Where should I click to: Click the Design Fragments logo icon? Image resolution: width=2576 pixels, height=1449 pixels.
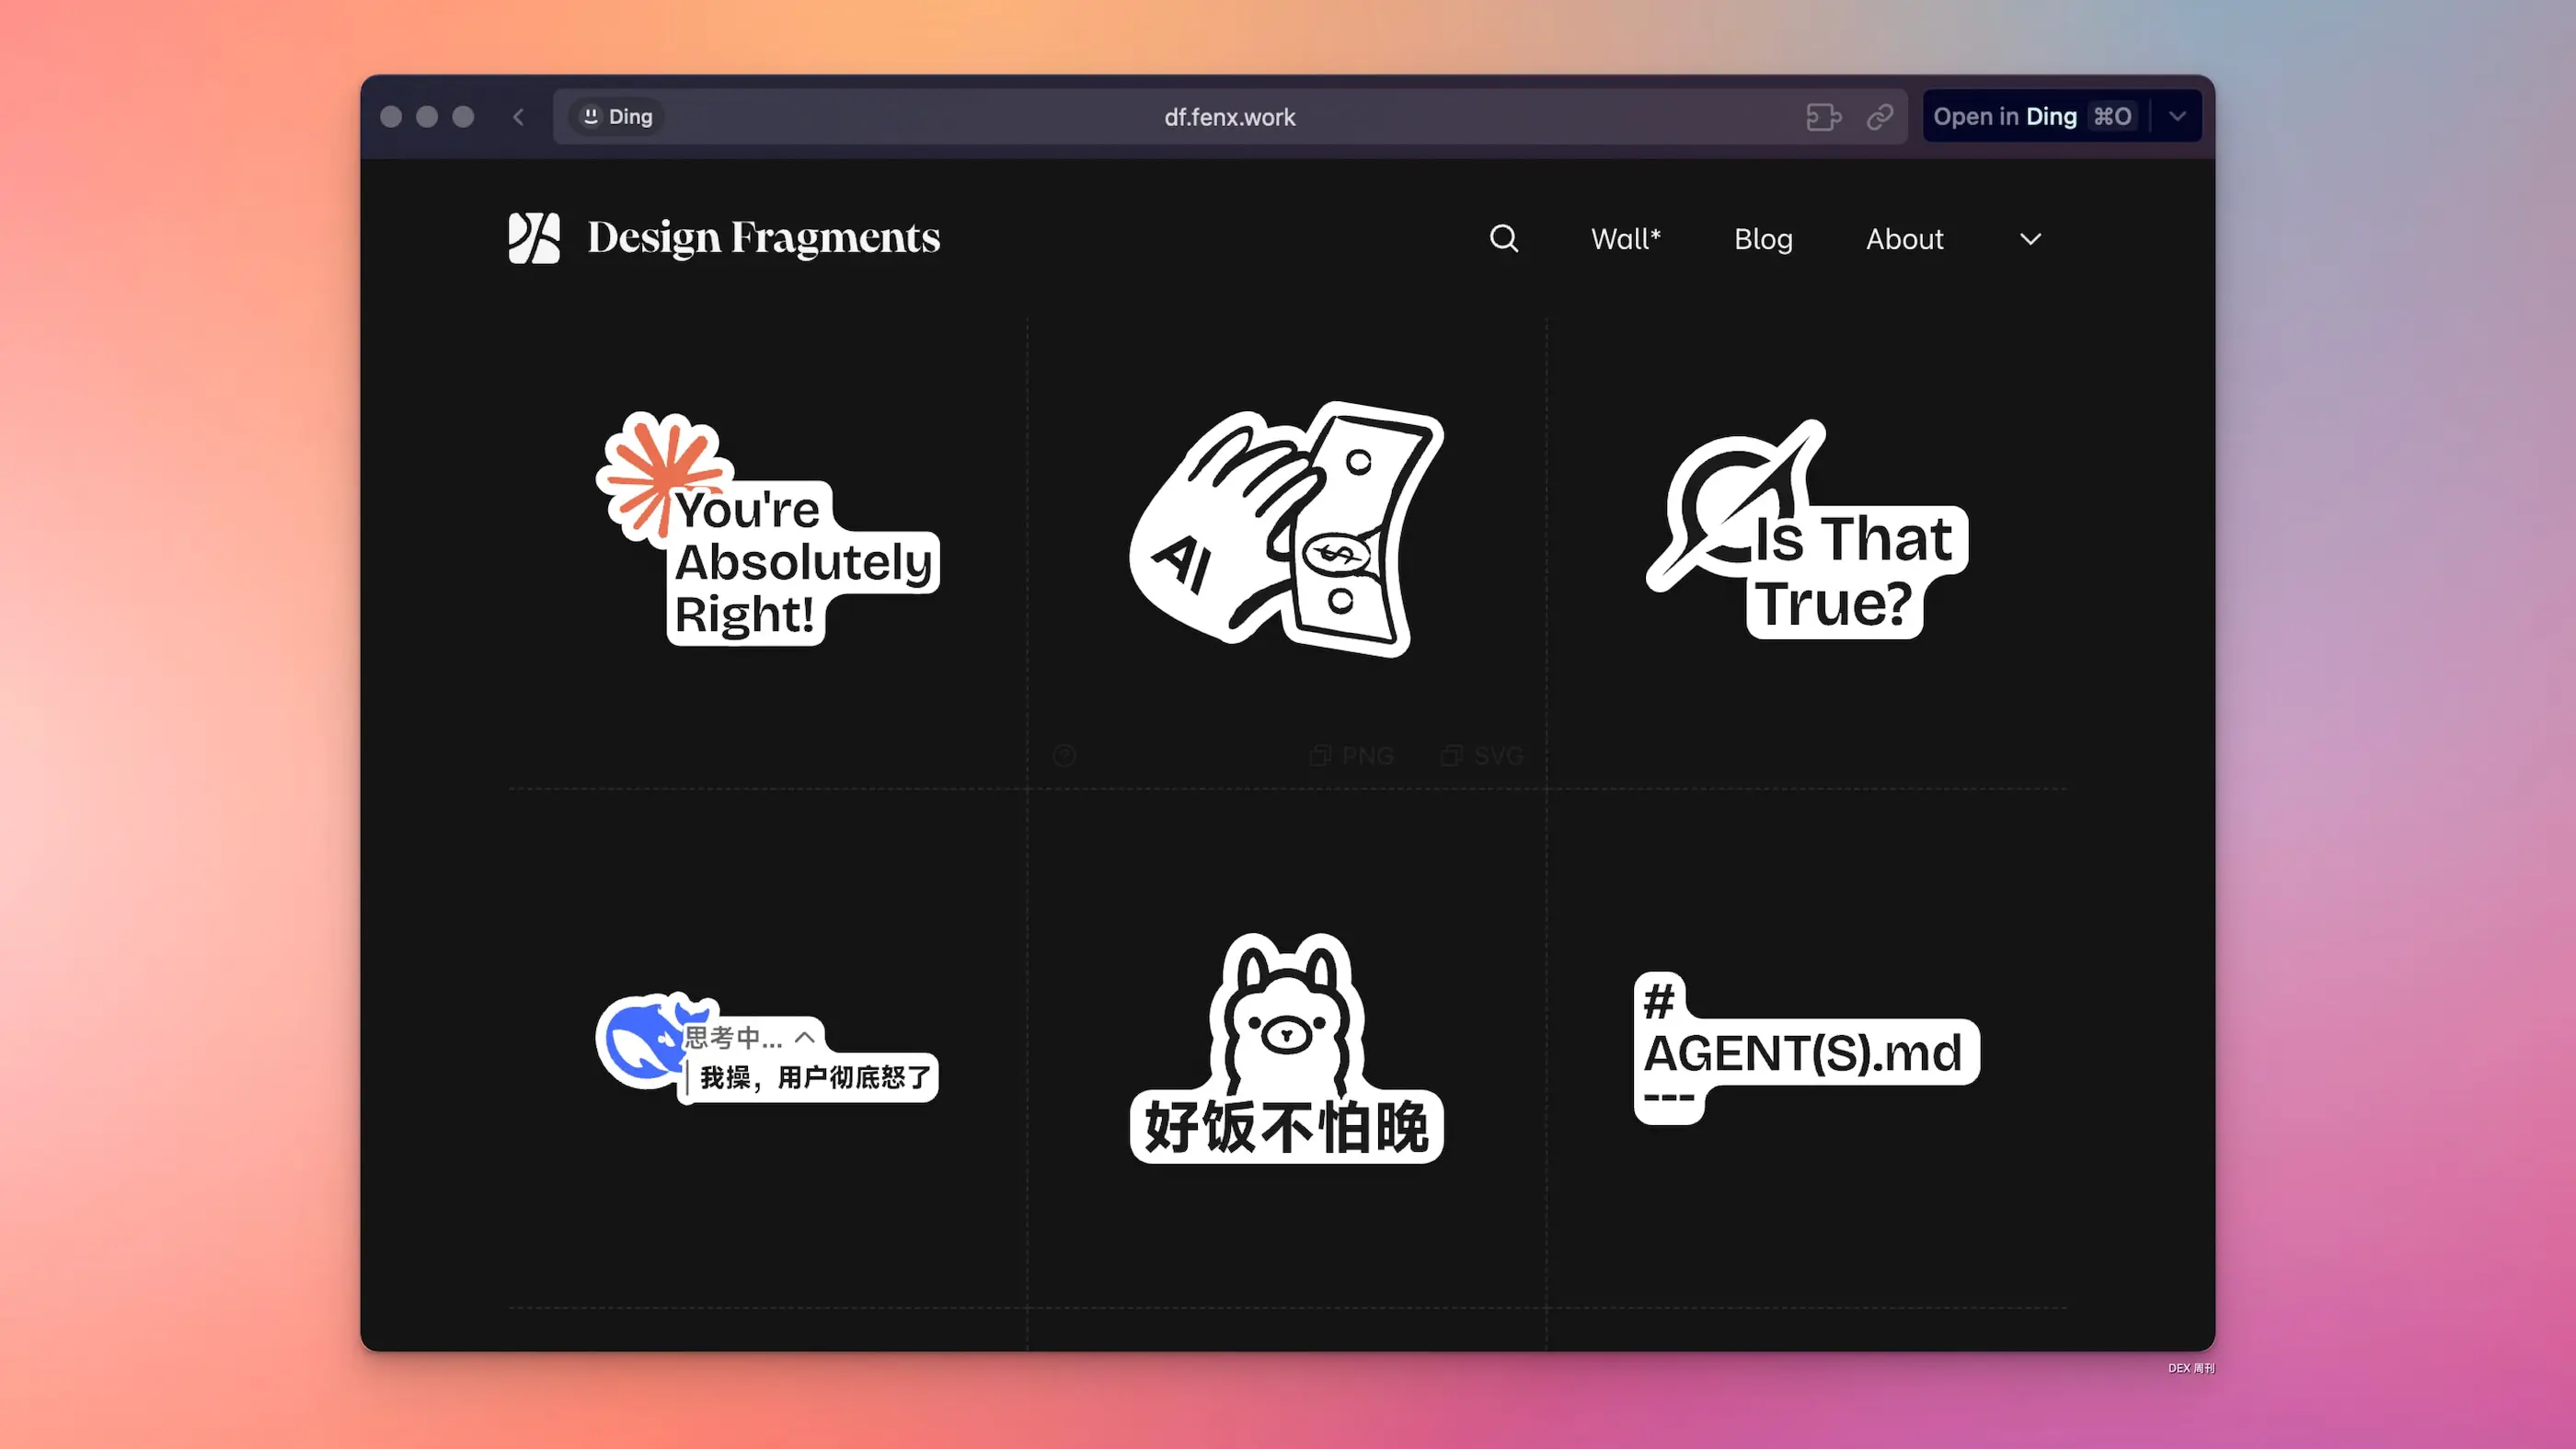click(533, 238)
